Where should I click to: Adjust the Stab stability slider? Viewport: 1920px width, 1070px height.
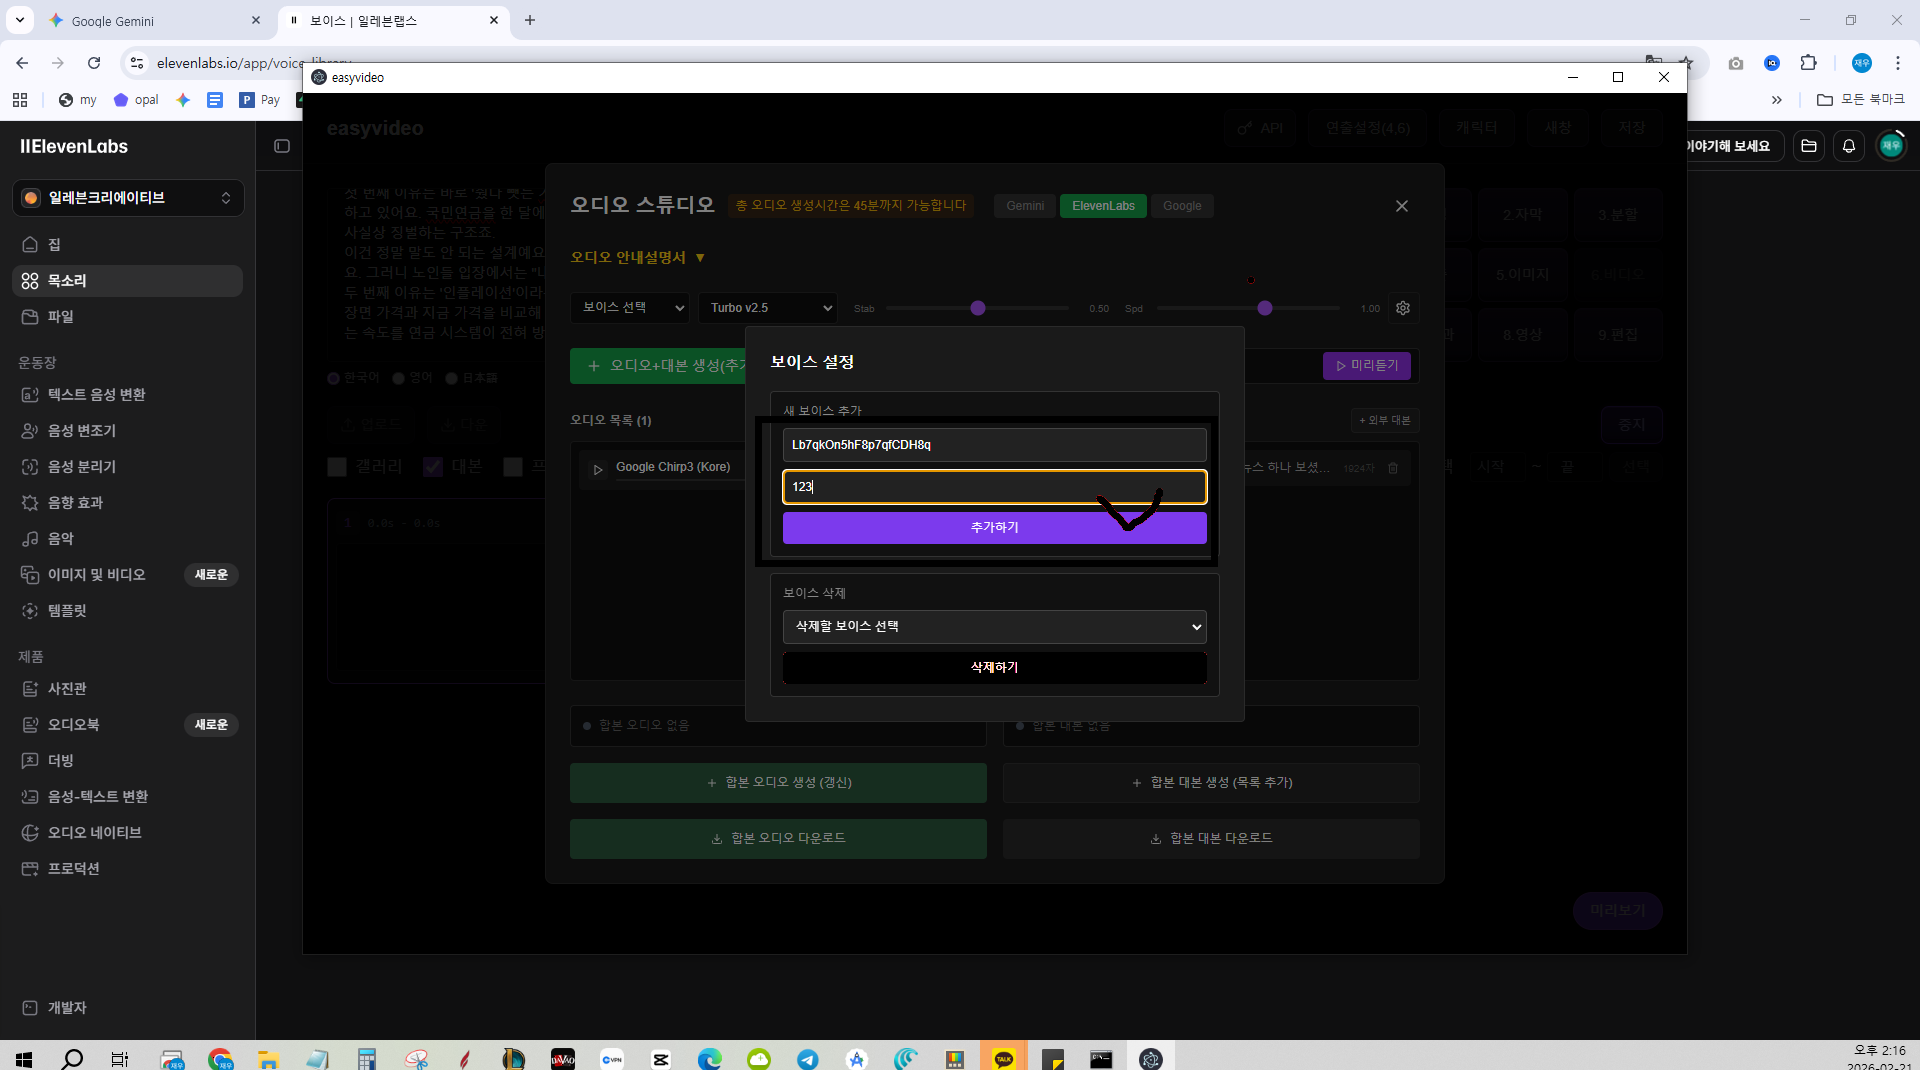click(x=978, y=308)
